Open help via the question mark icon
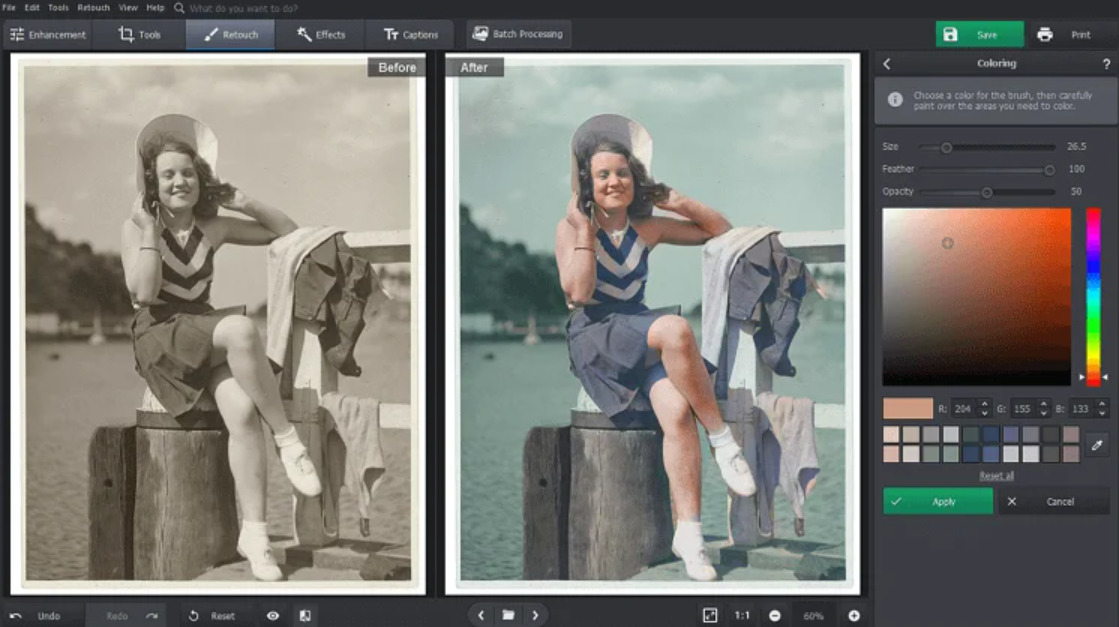The image size is (1119, 627). (1106, 64)
